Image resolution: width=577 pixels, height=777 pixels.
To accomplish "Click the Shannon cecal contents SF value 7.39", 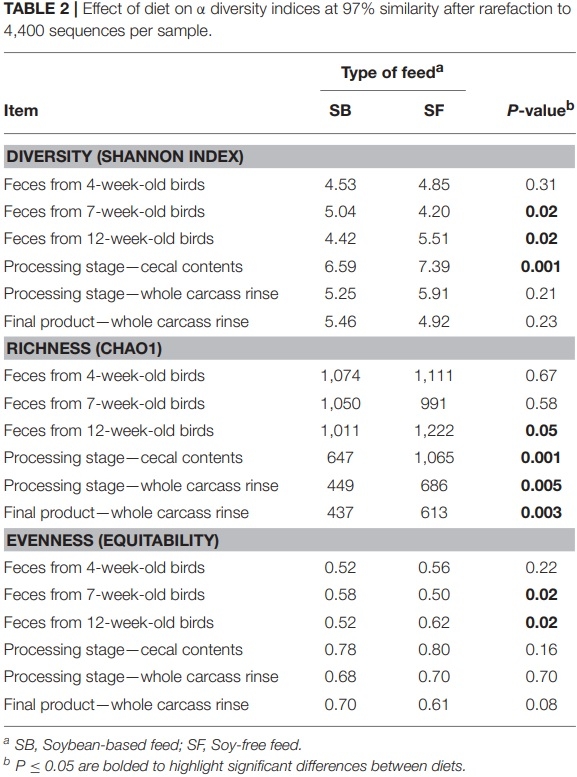I will click(x=434, y=267).
